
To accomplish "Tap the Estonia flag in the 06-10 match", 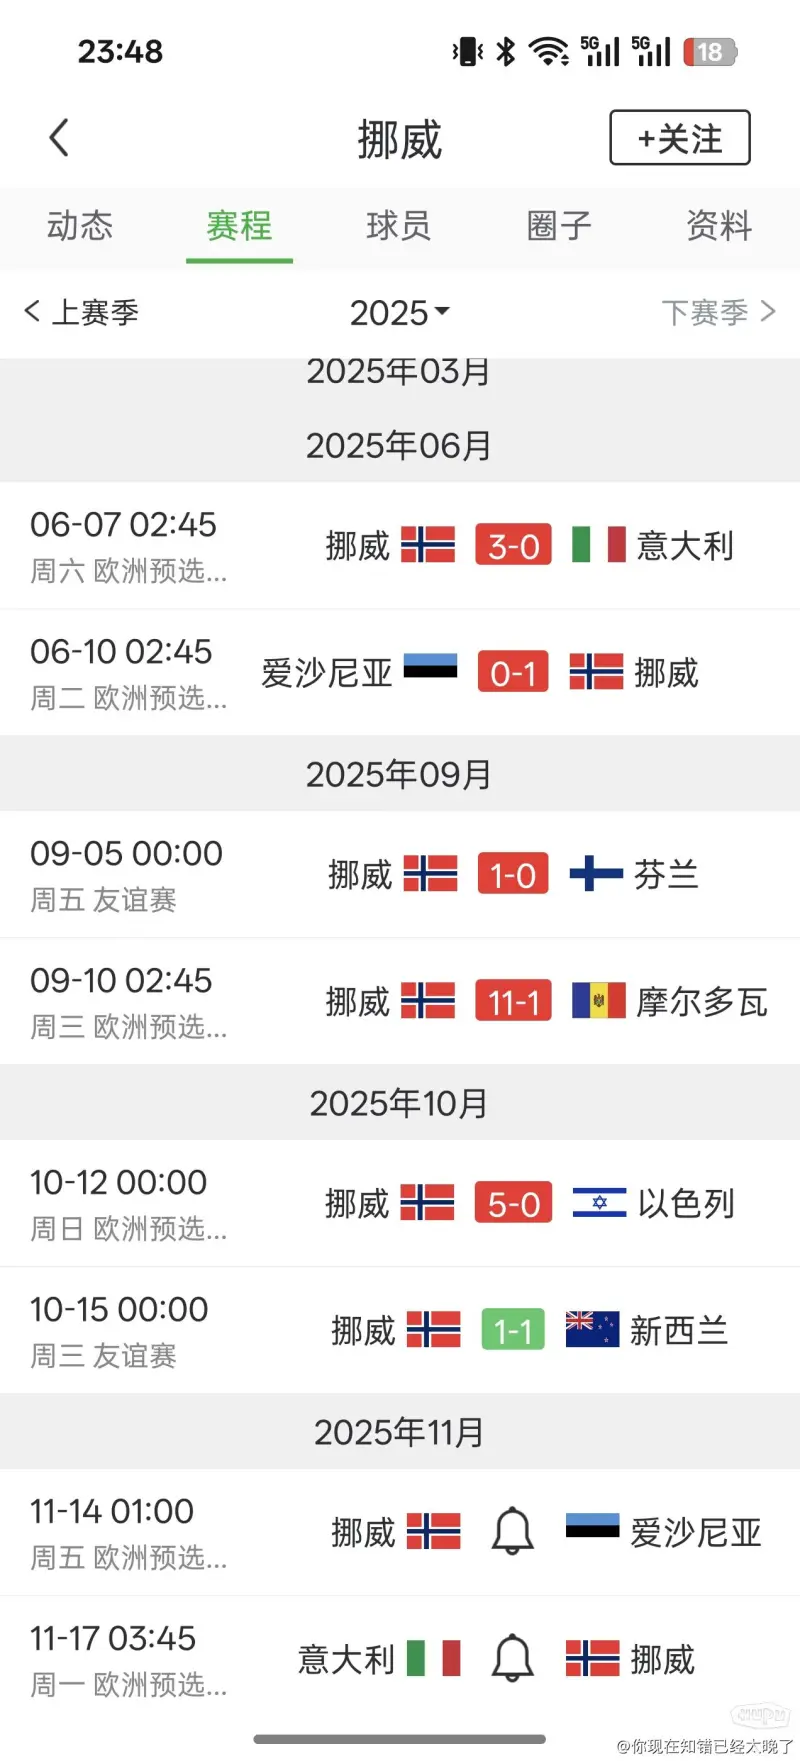I will pyautogui.click(x=430, y=667).
